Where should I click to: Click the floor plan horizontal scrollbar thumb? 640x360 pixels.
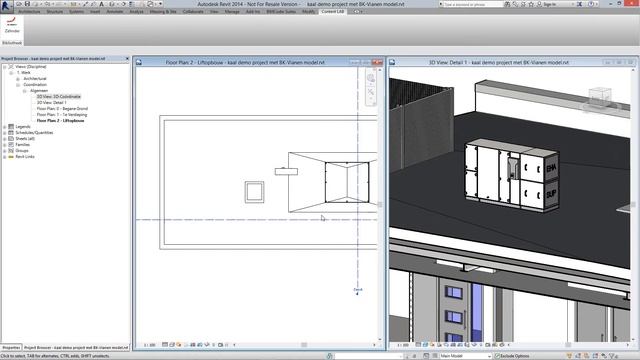pyautogui.click(x=304, y=345)
